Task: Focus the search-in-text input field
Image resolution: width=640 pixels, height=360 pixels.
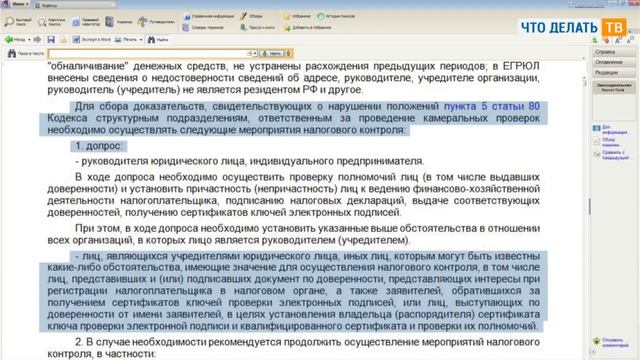Action: tap(149, 53)
